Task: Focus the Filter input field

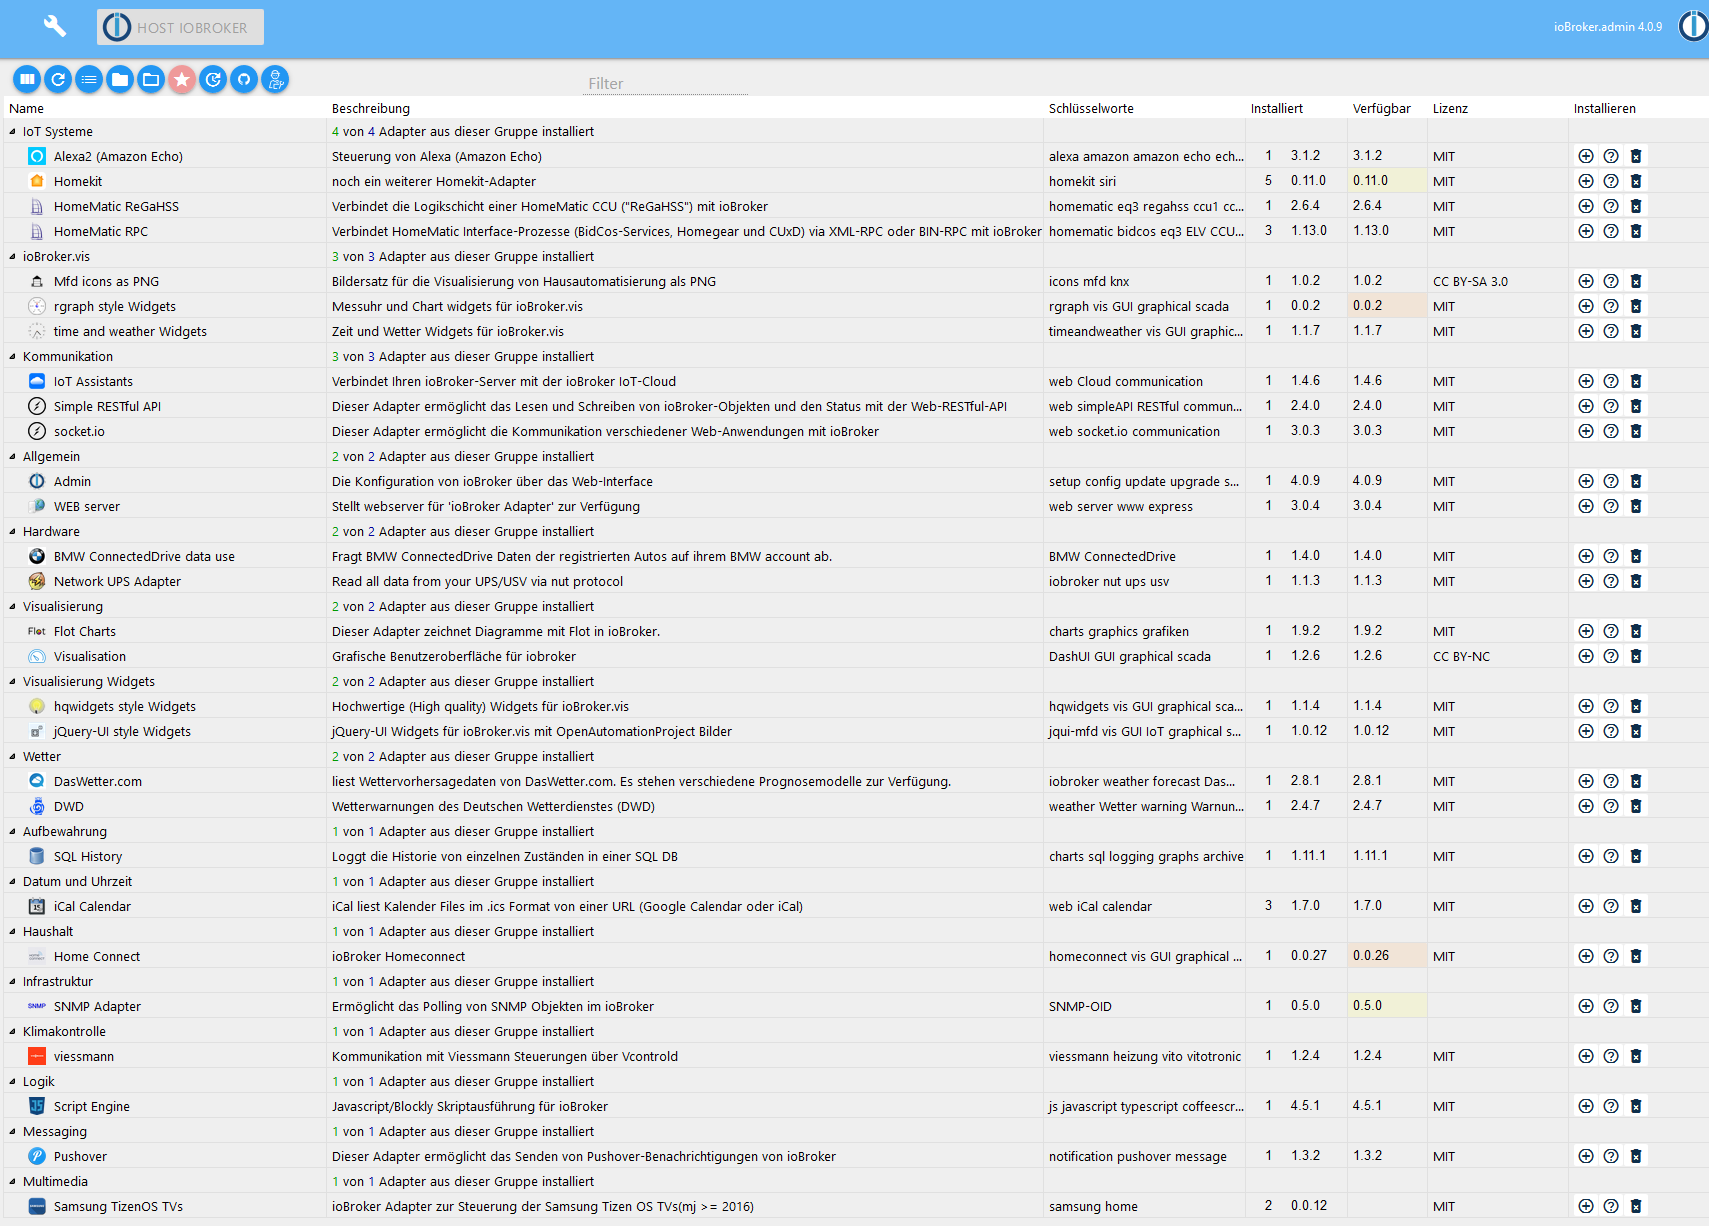Action: pyautogui.click(x=666, y=84)
